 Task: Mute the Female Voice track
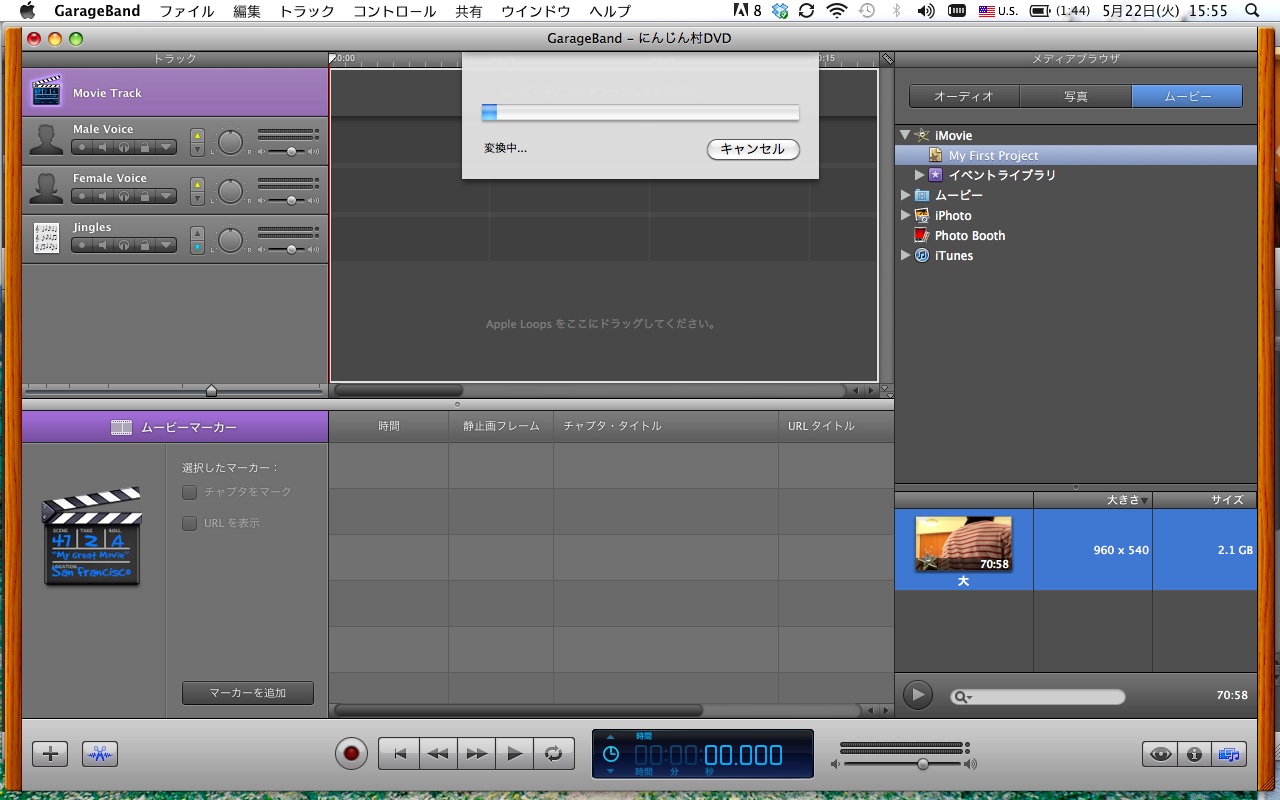[x=103, y=196]
